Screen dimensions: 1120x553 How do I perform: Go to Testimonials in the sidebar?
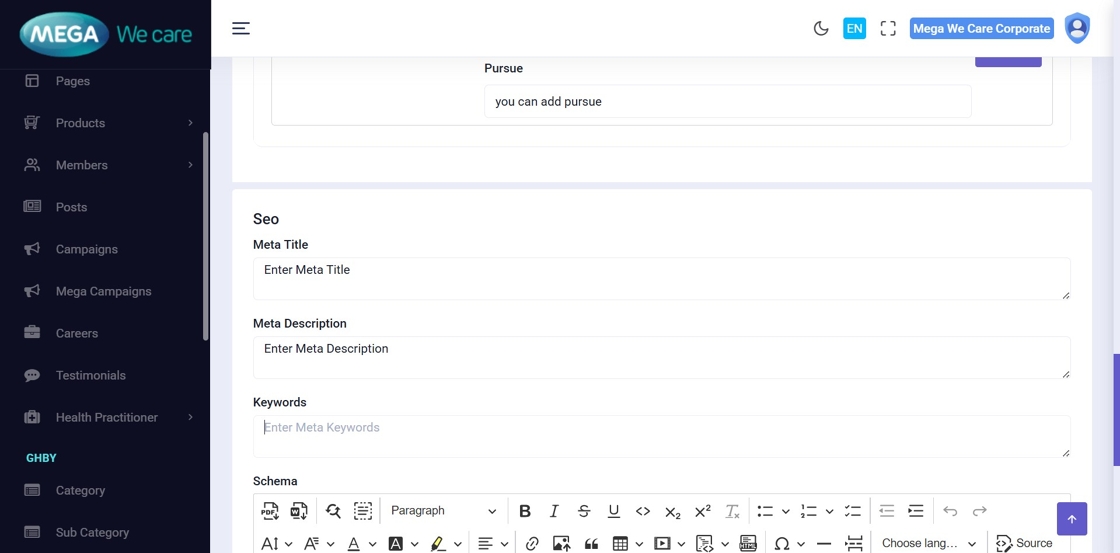click(x=90, y=375)
